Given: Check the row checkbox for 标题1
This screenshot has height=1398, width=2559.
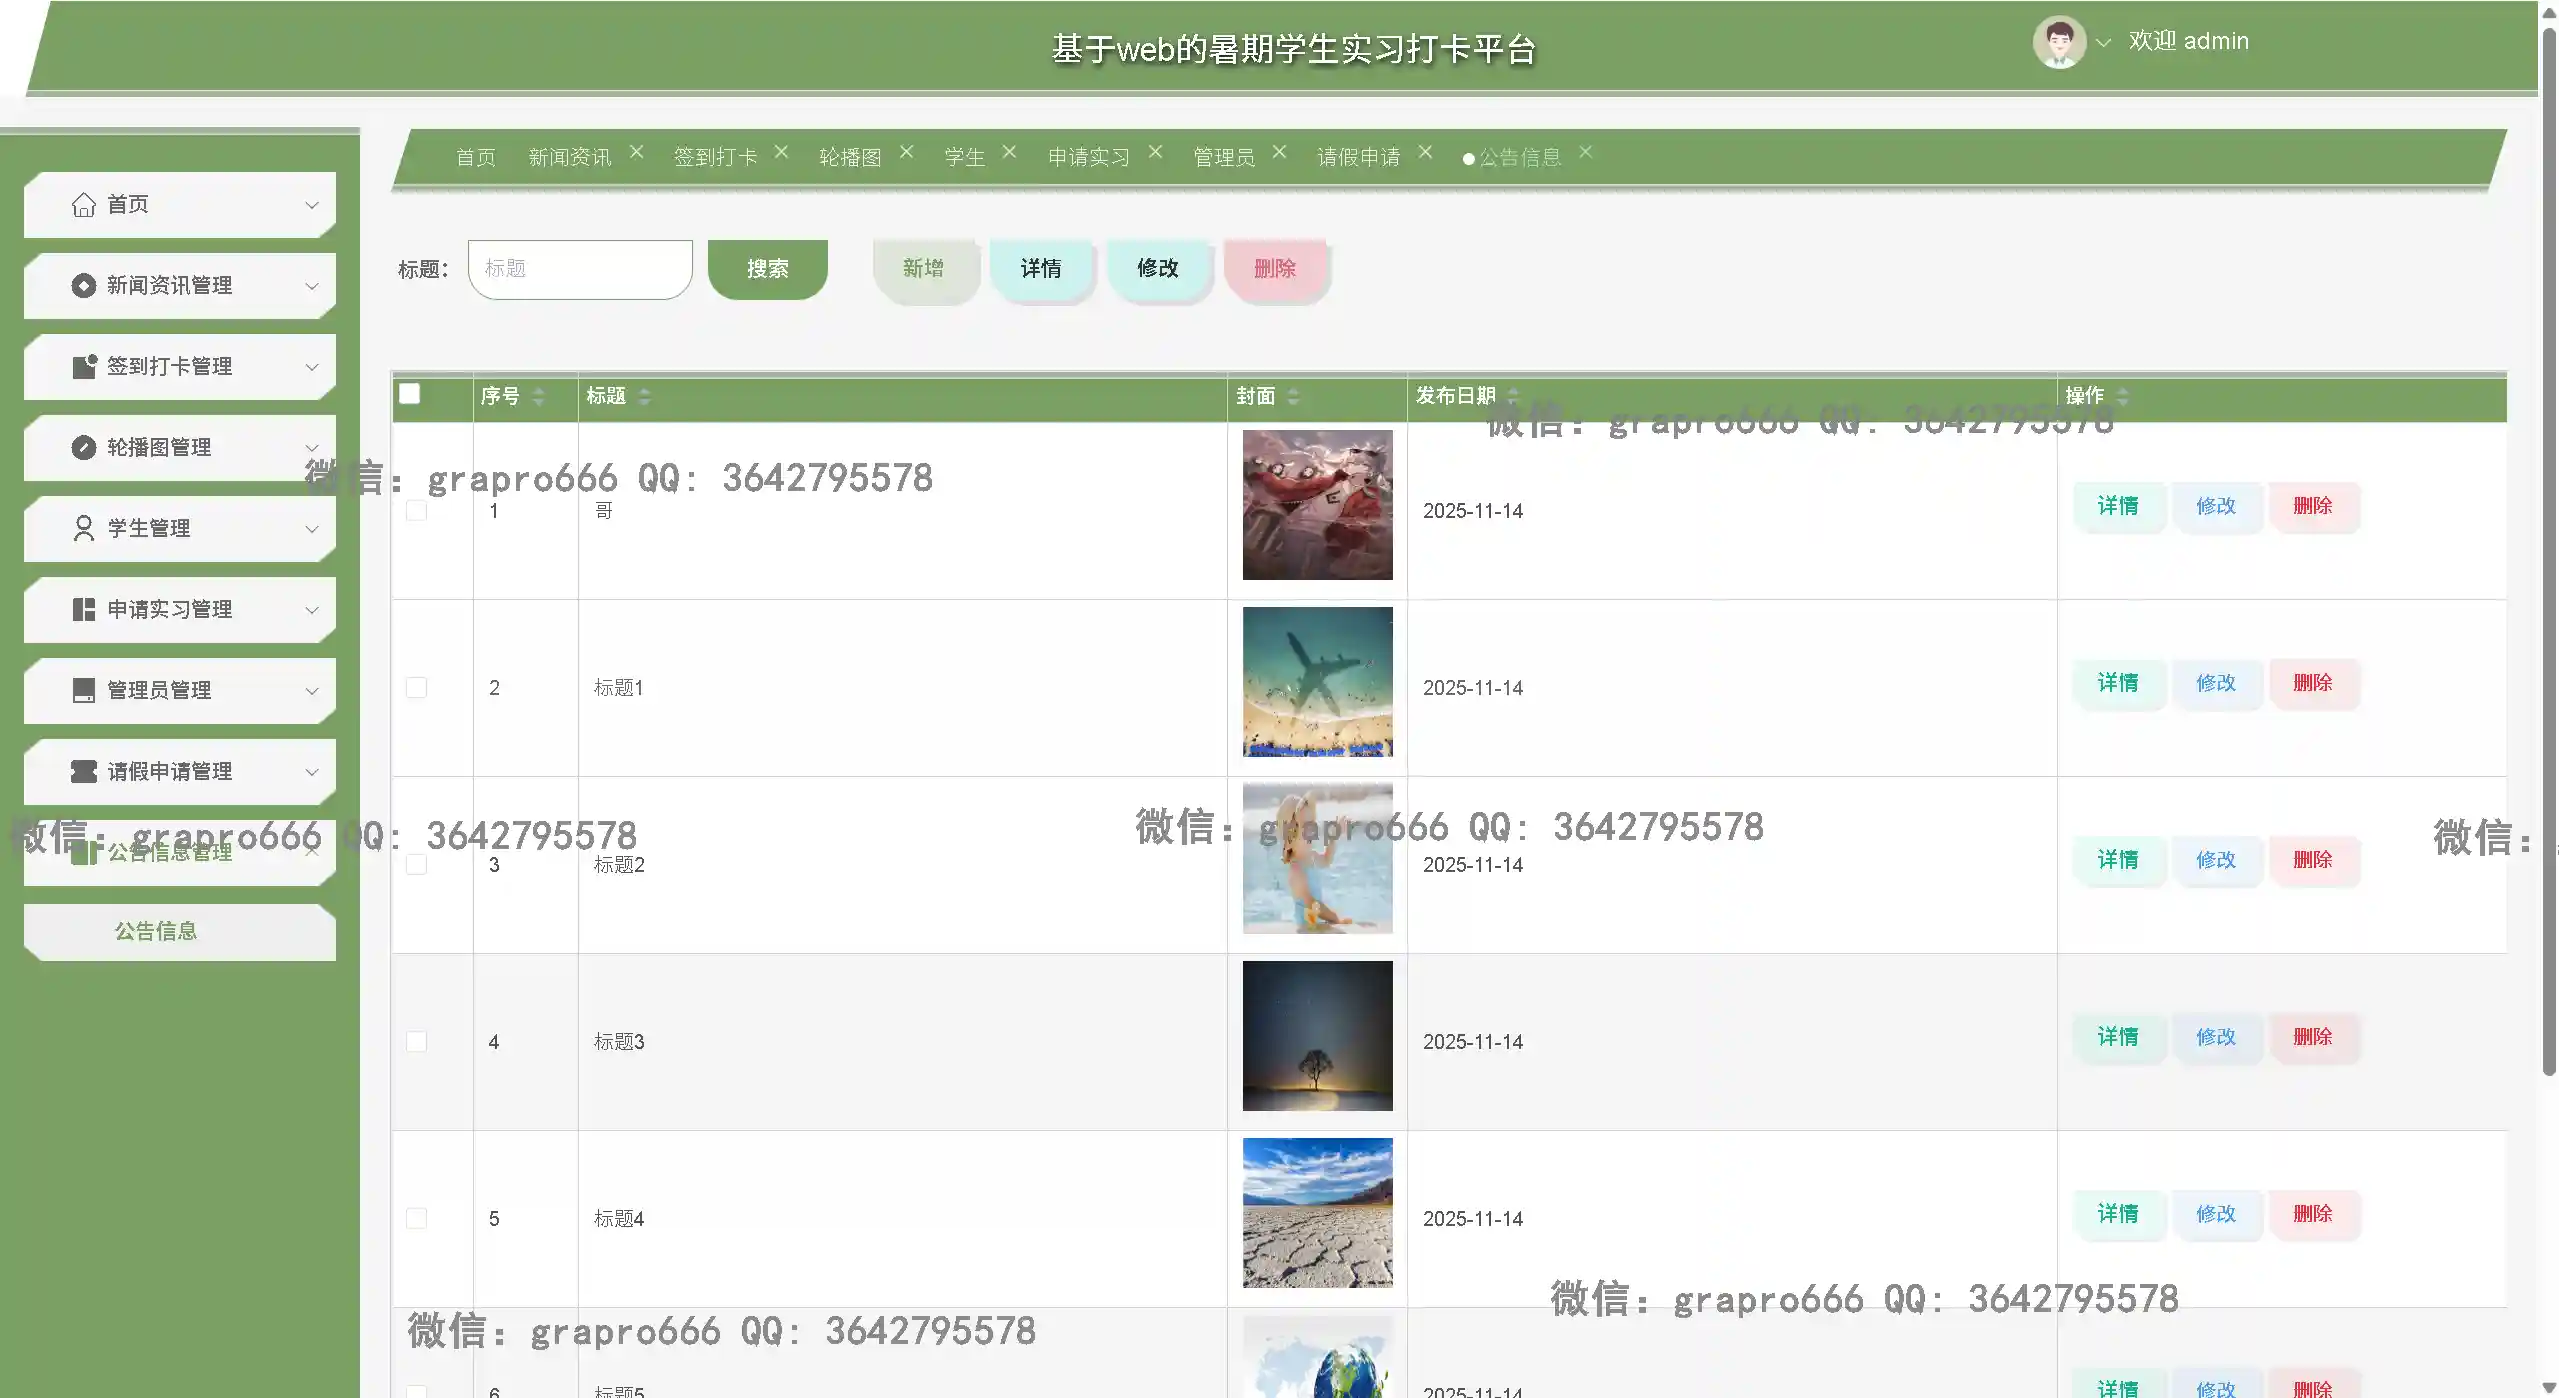Looking at the screenshot, I should [416, 688].
